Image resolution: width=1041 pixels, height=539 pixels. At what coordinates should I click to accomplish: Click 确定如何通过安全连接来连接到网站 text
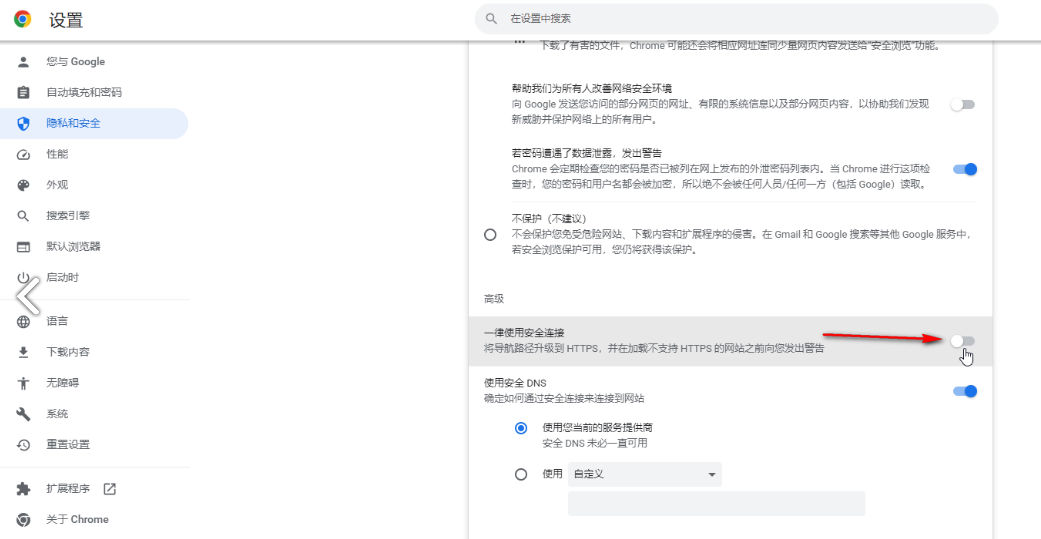(564, 399)
